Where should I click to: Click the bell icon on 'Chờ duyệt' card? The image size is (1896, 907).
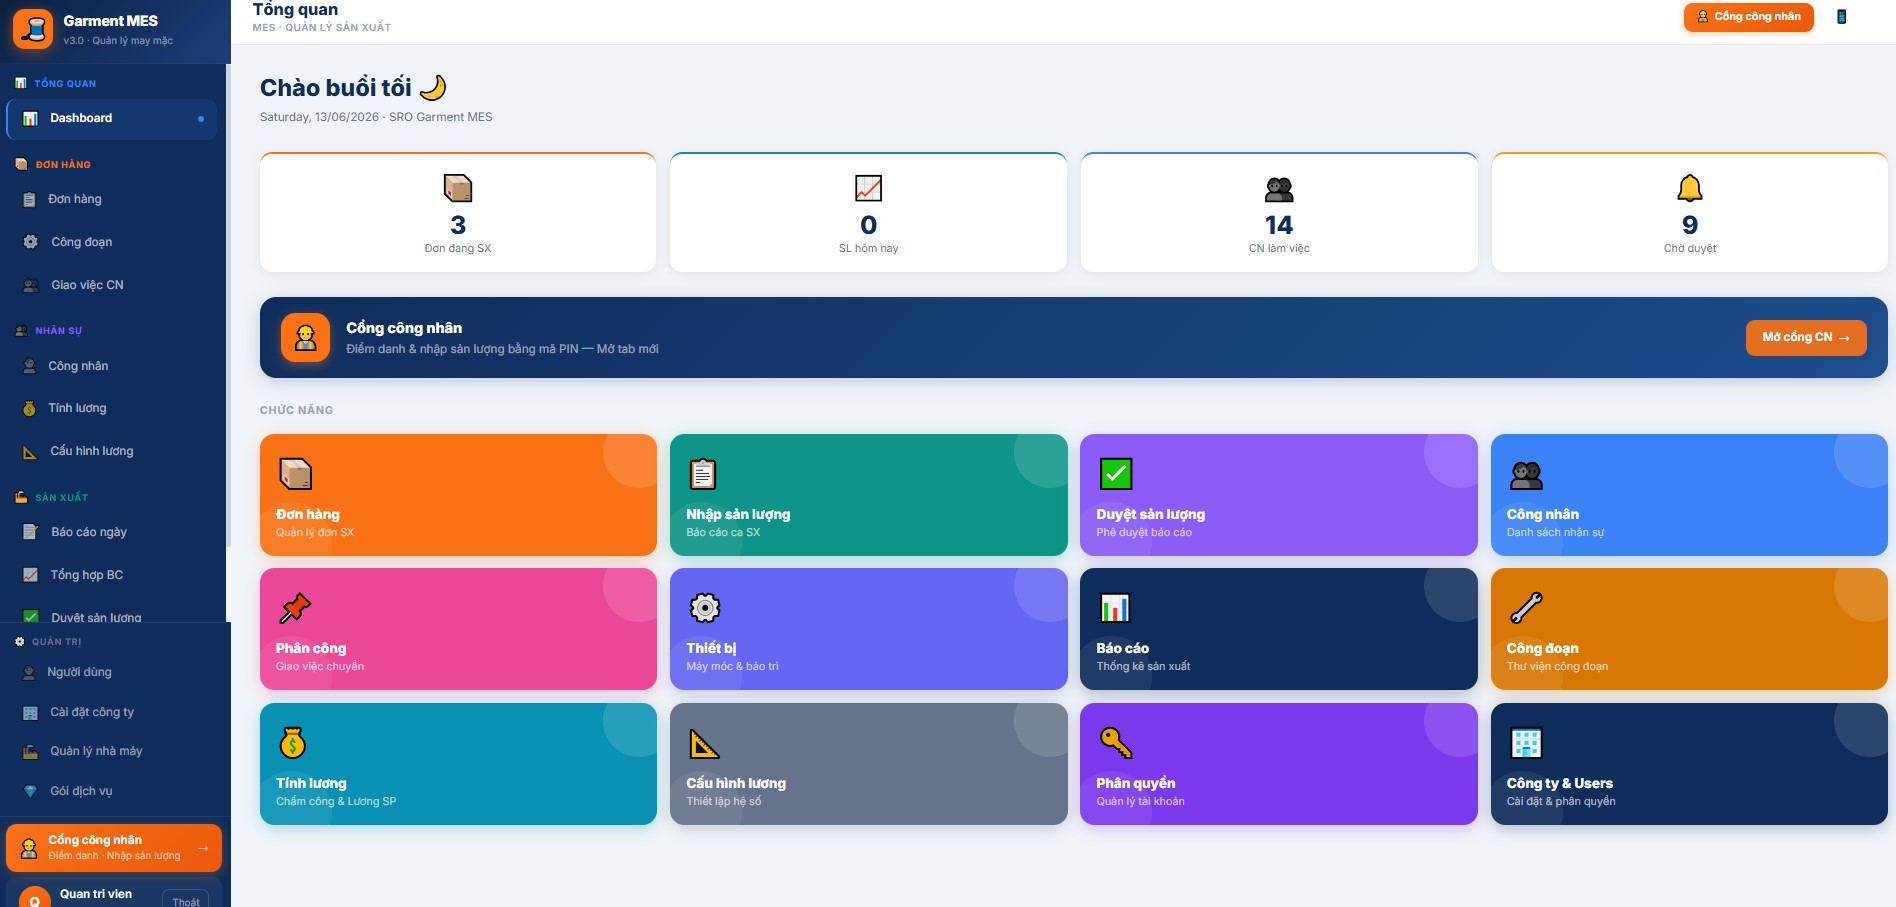(1690, 188)
